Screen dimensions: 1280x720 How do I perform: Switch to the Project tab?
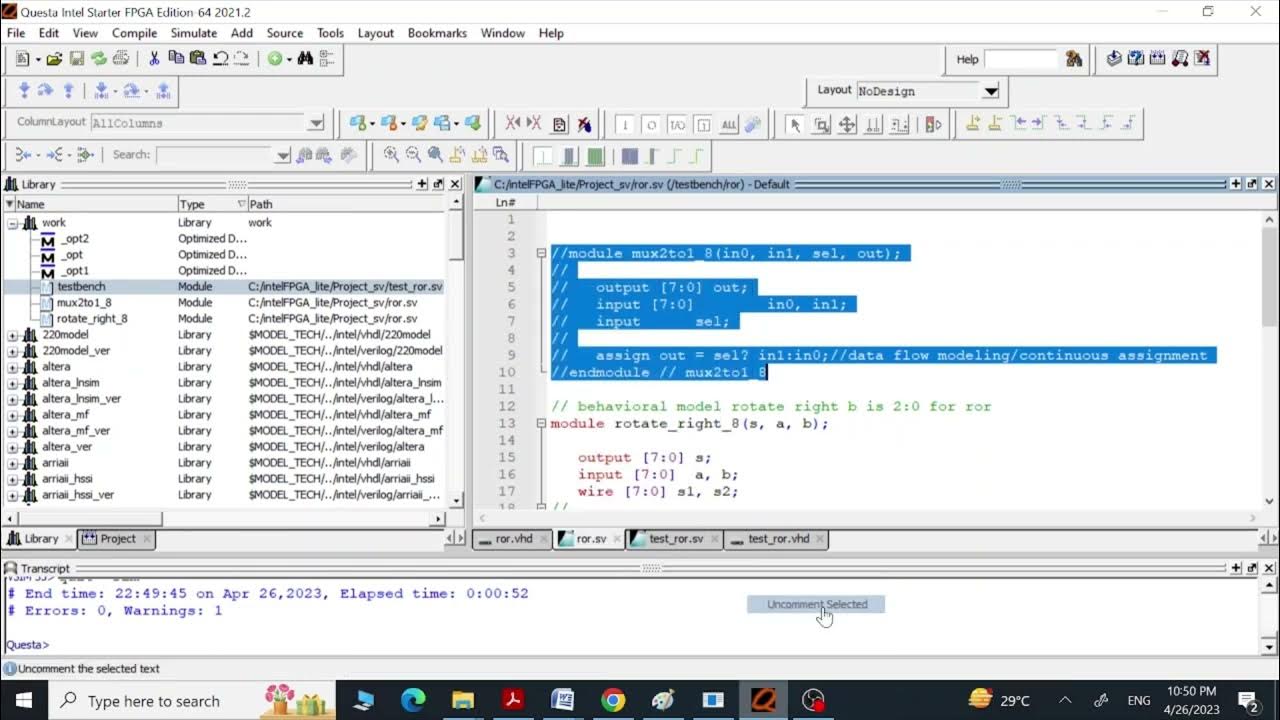click(117, 538)
